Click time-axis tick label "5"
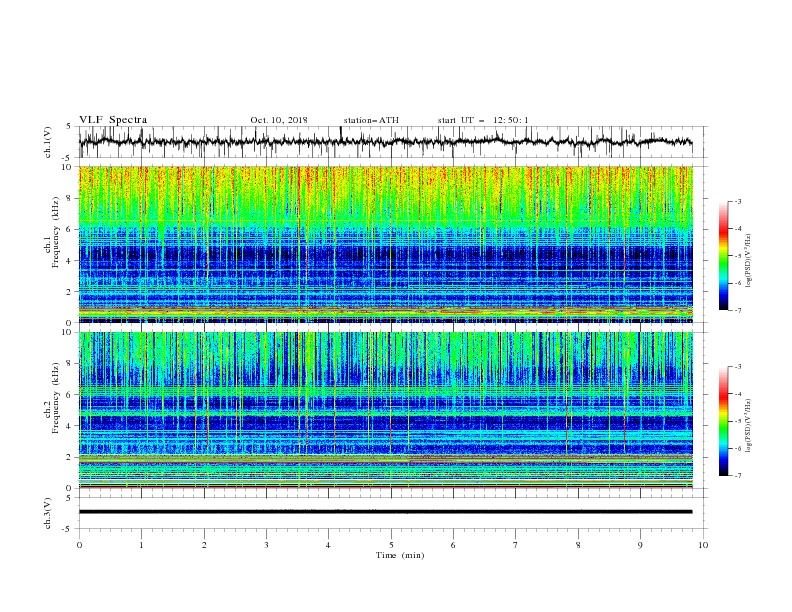Viewport: 792px width, 612px height. 391,545
